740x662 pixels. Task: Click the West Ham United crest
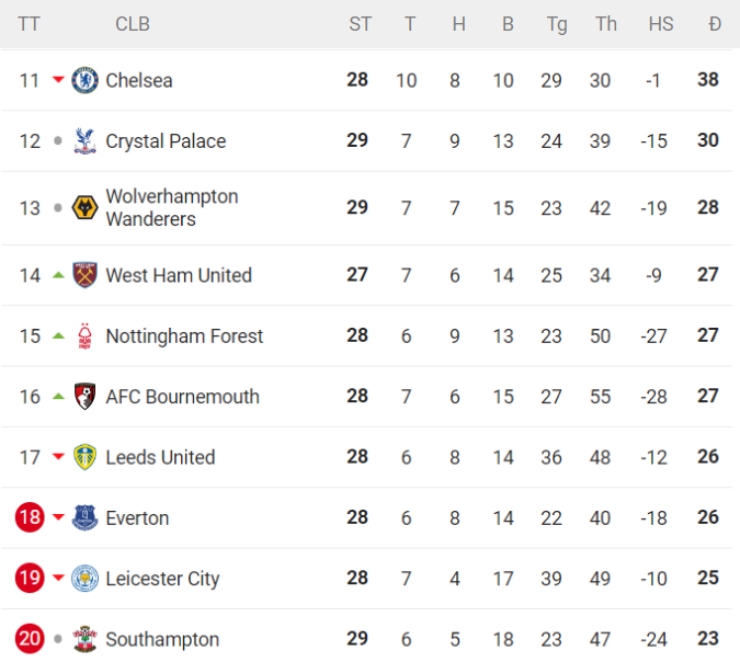[x=85, y=275]
